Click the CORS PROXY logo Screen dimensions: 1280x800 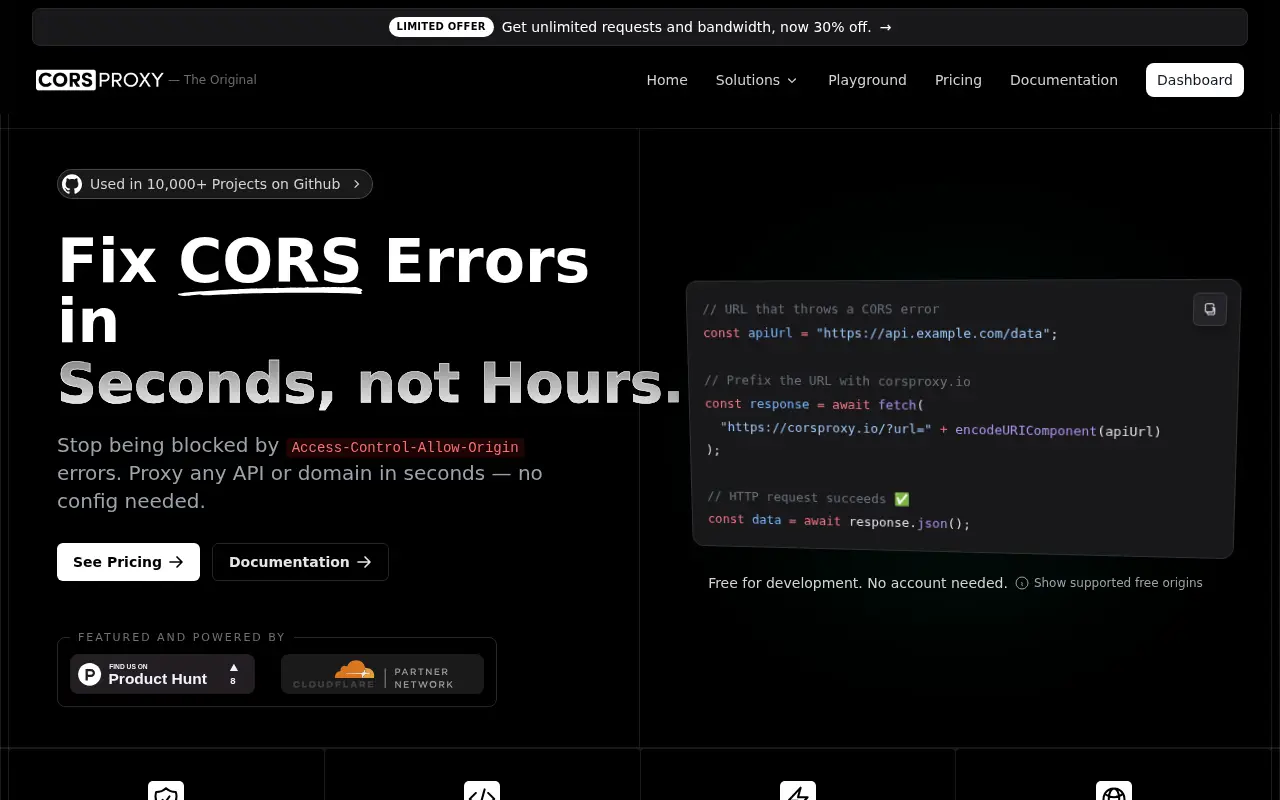[x=100, y=80]
